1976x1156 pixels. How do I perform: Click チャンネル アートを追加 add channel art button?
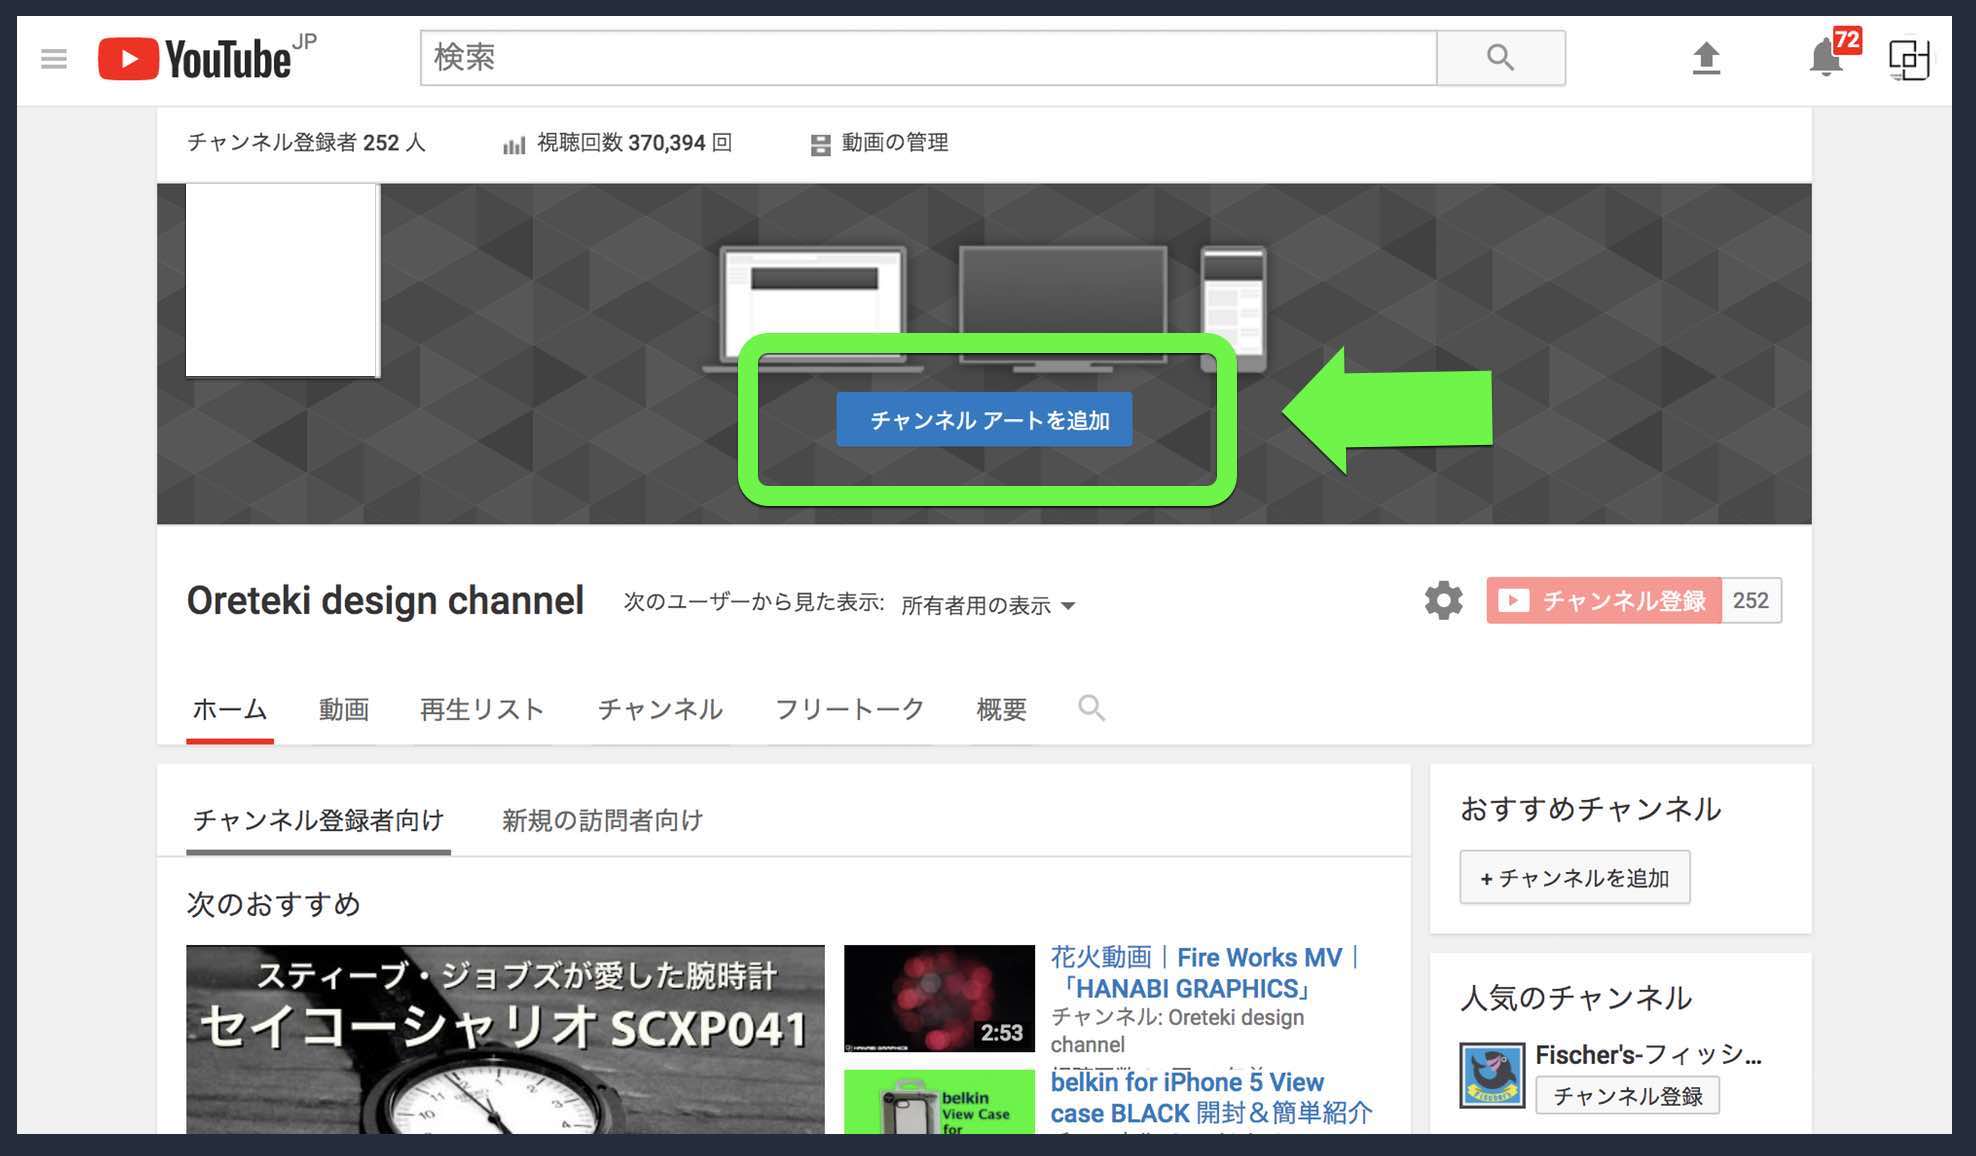coord(987,420)
